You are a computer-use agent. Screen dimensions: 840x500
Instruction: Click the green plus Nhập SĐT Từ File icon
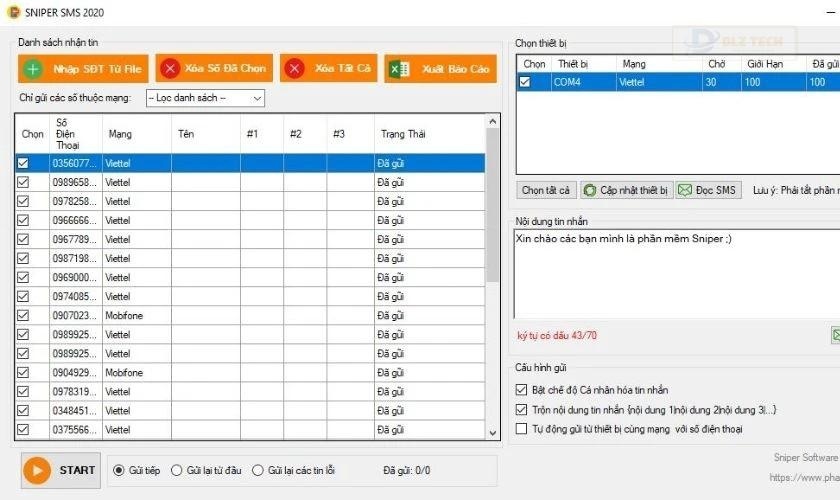[33, 69]
